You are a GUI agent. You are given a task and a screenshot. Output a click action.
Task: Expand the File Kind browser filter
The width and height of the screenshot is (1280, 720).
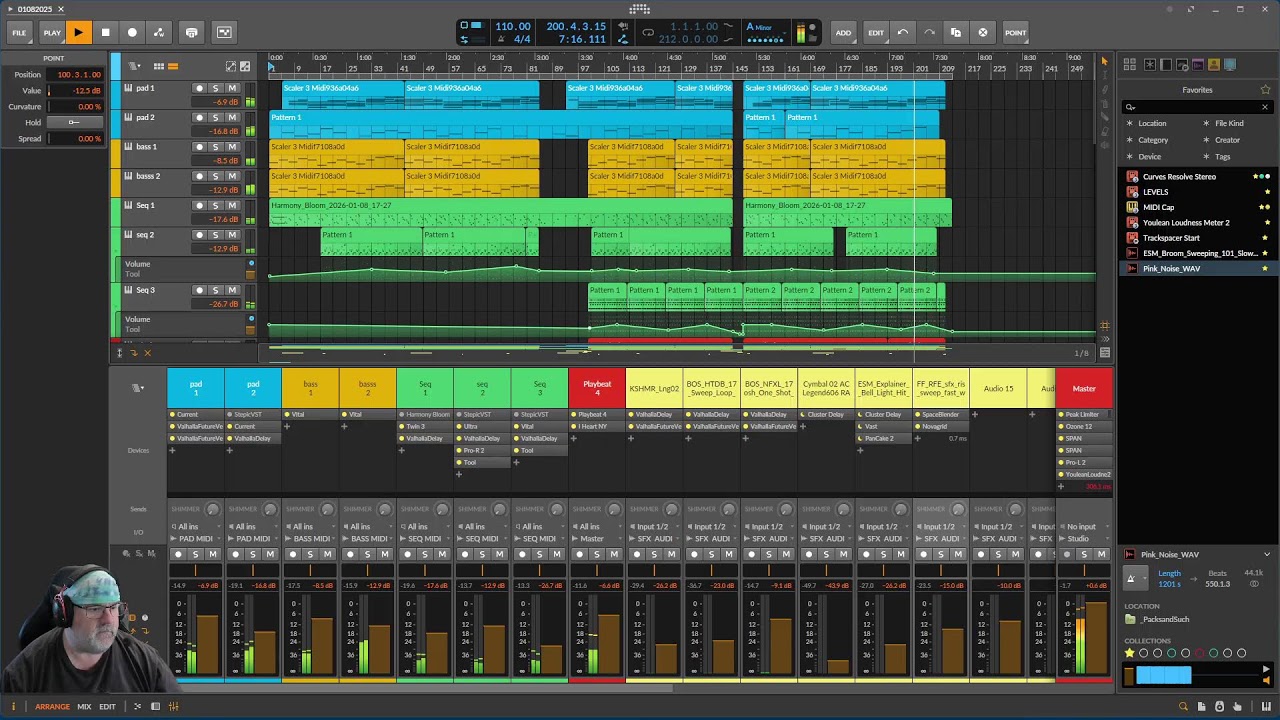pos(1228,123)
